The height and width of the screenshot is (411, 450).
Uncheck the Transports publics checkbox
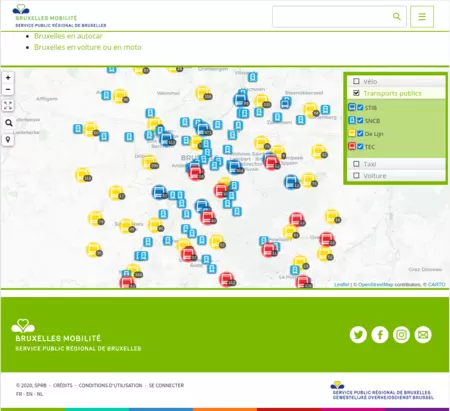(356, 93)
